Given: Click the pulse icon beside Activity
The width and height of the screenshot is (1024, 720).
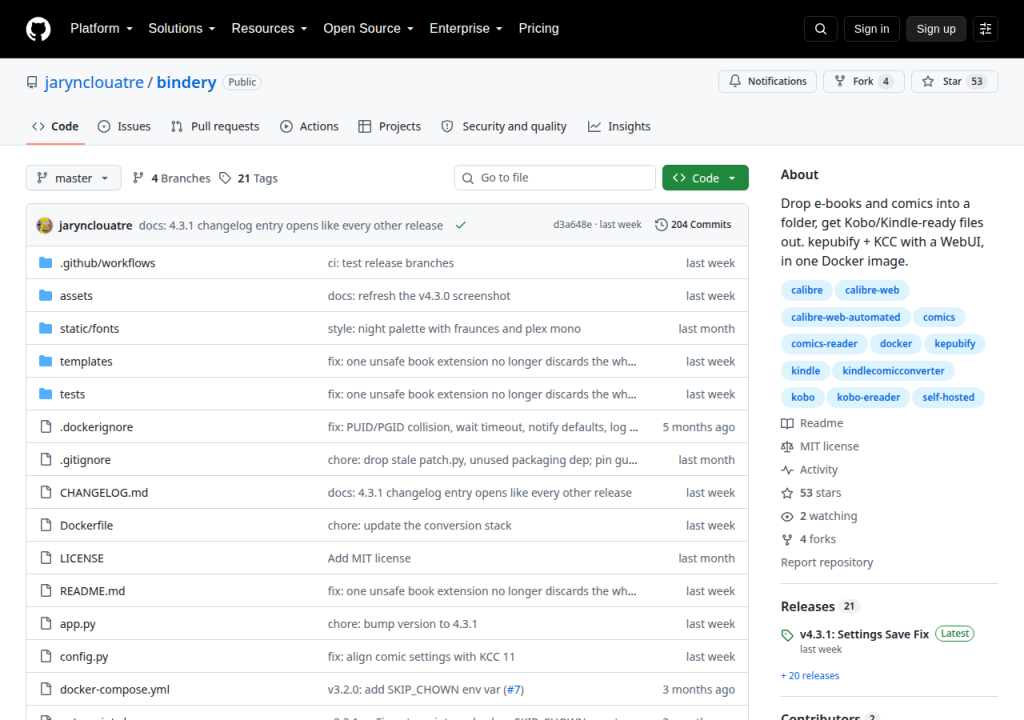Looking at the screenshot, I should pos(787,470).
